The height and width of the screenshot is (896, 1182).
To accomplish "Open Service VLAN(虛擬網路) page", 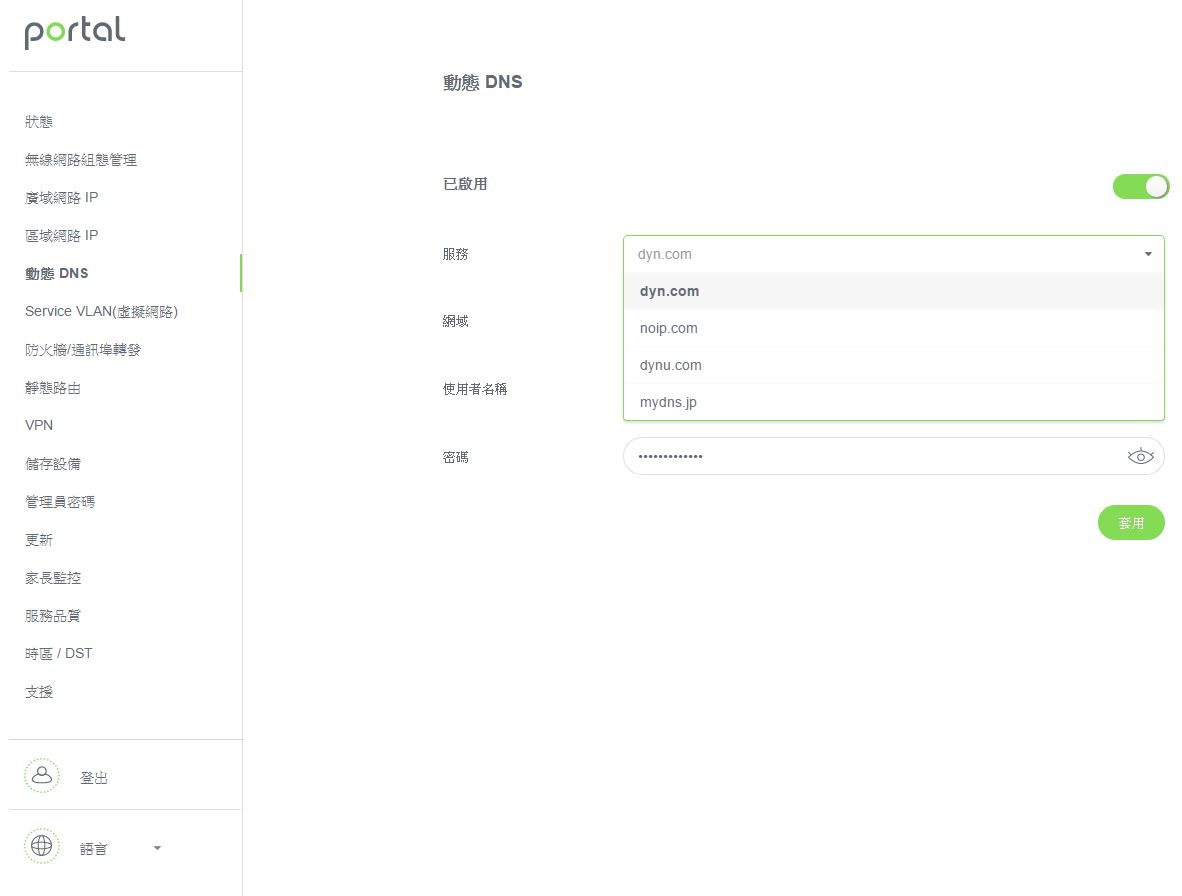I will tap(101, 311).
